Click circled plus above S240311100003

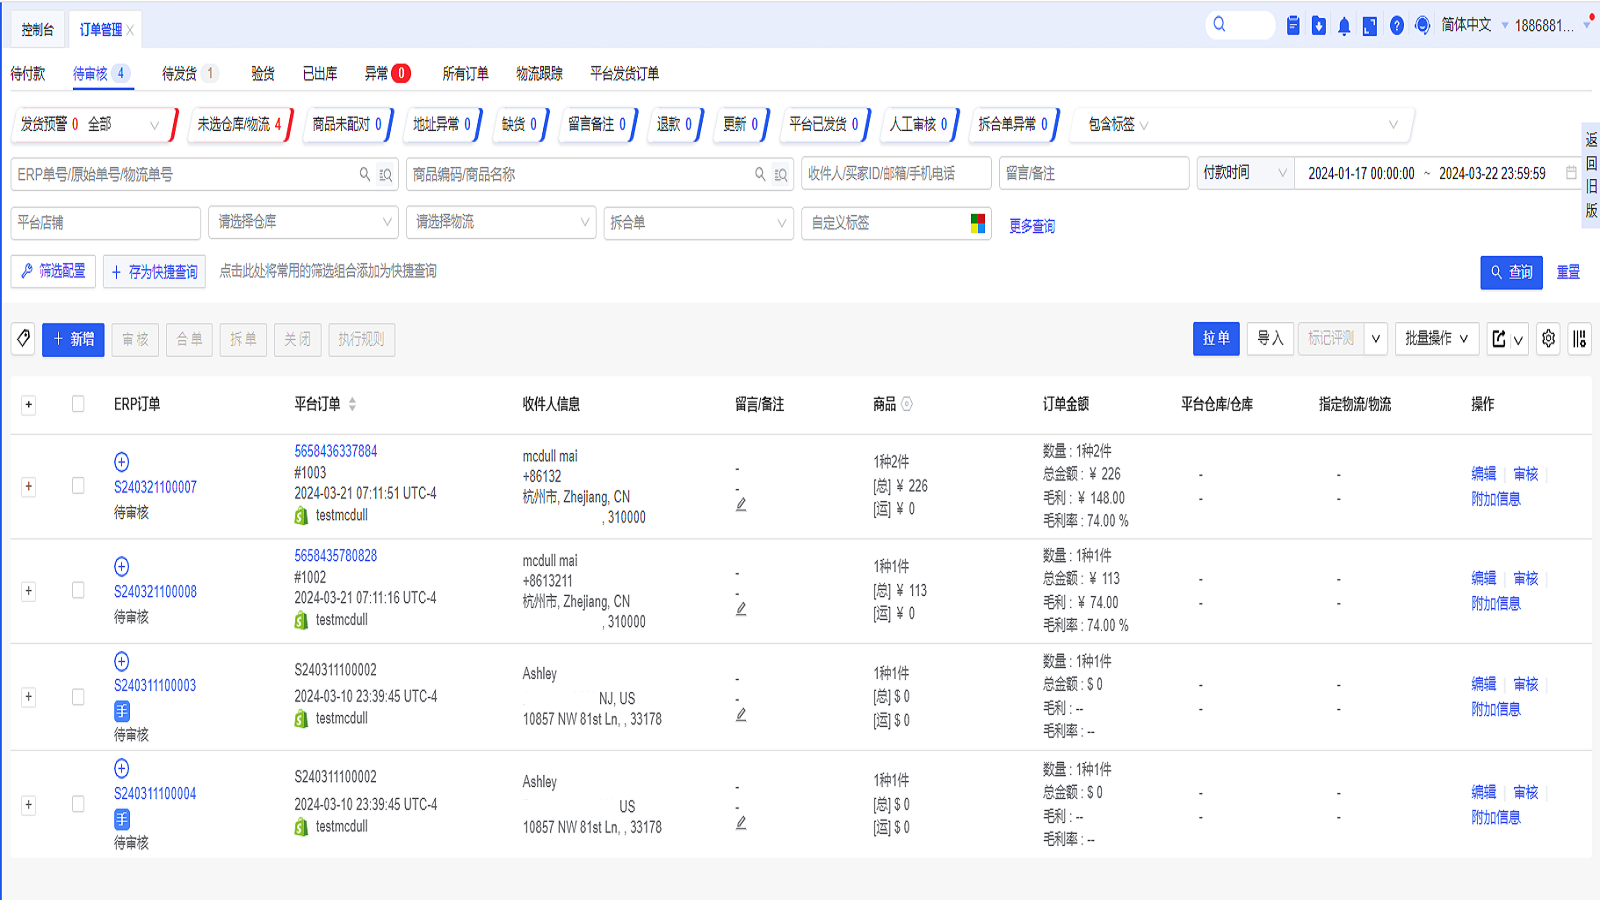(121, 661)
